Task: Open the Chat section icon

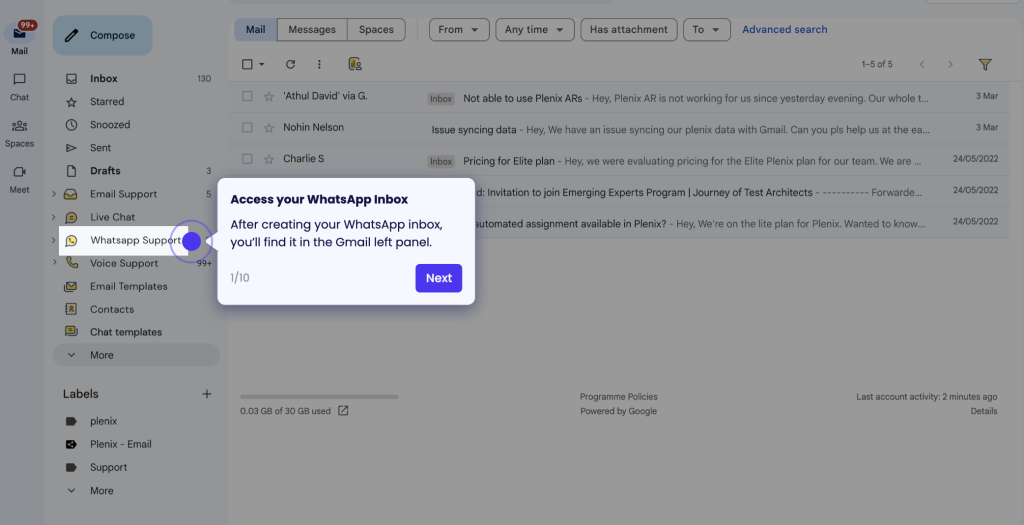Action: (x=19, y=79)
